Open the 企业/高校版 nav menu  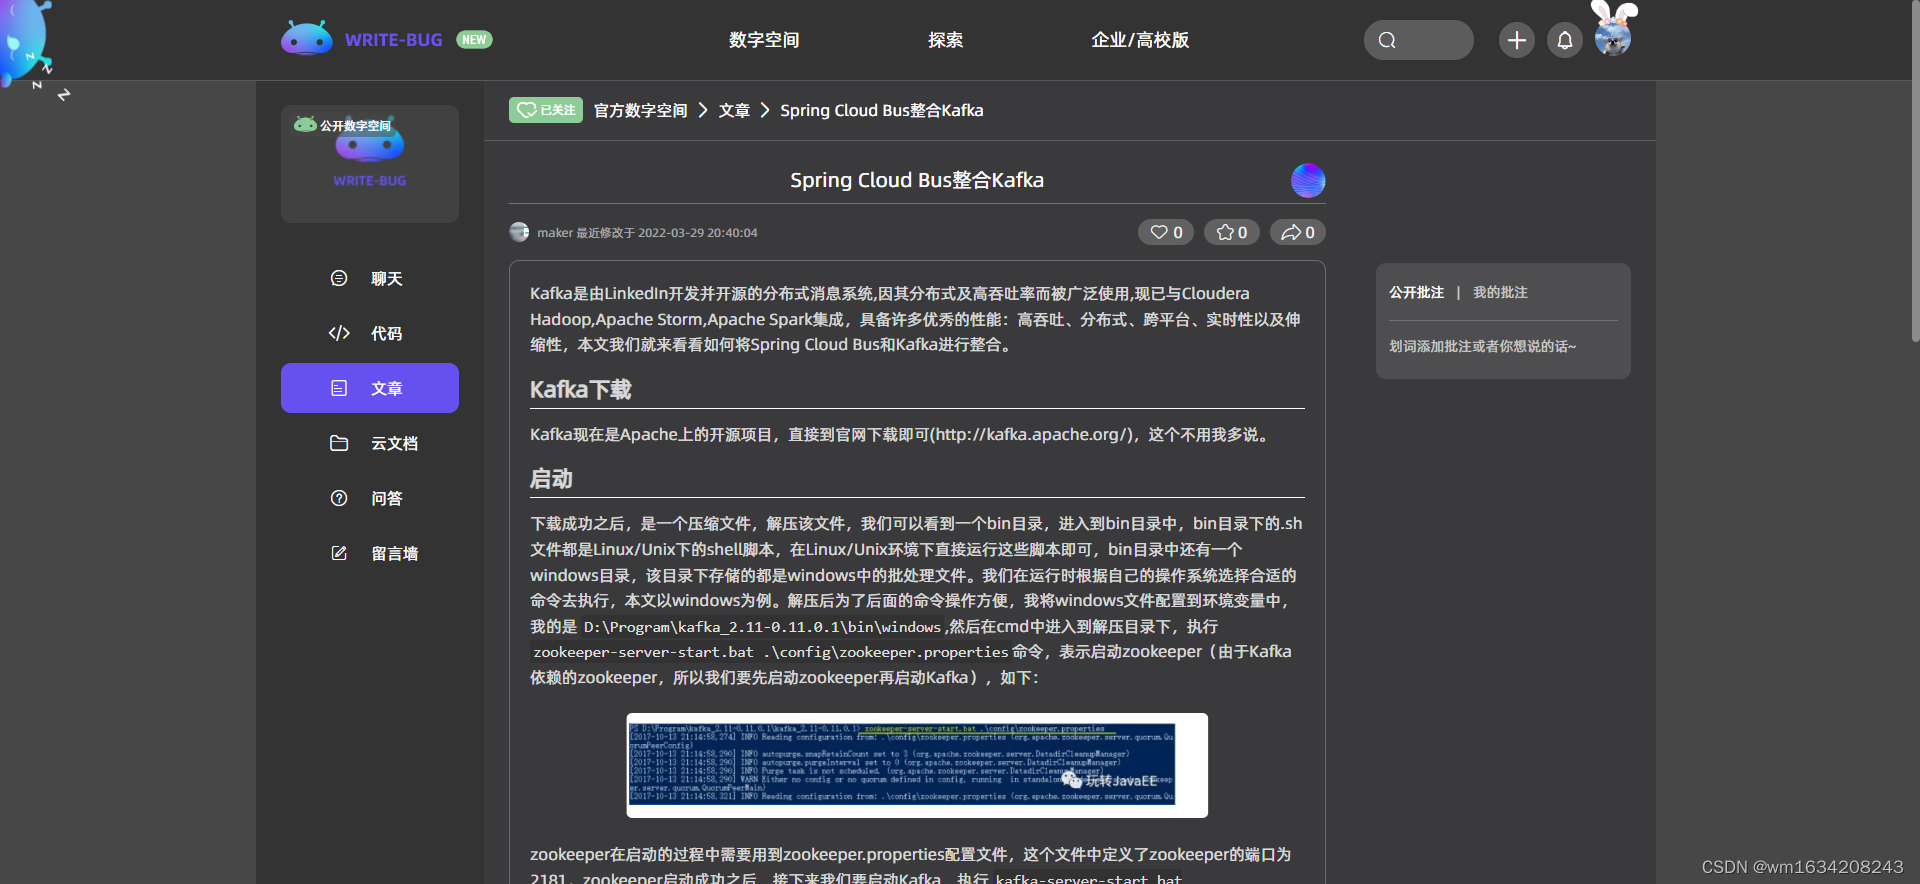(1140, 40)
